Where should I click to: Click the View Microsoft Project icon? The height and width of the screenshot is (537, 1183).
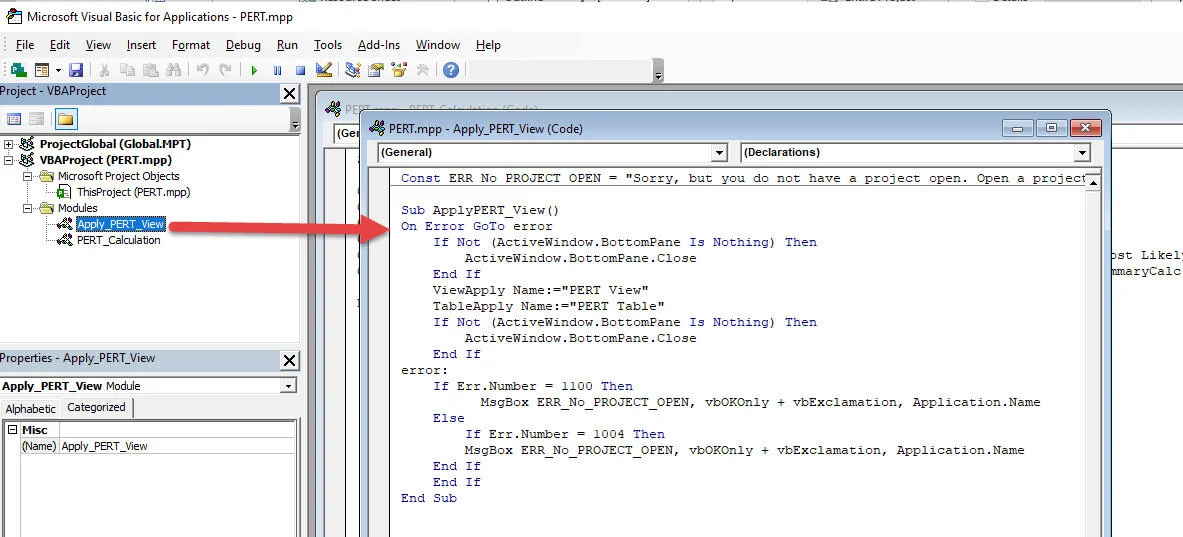point(18,70)
